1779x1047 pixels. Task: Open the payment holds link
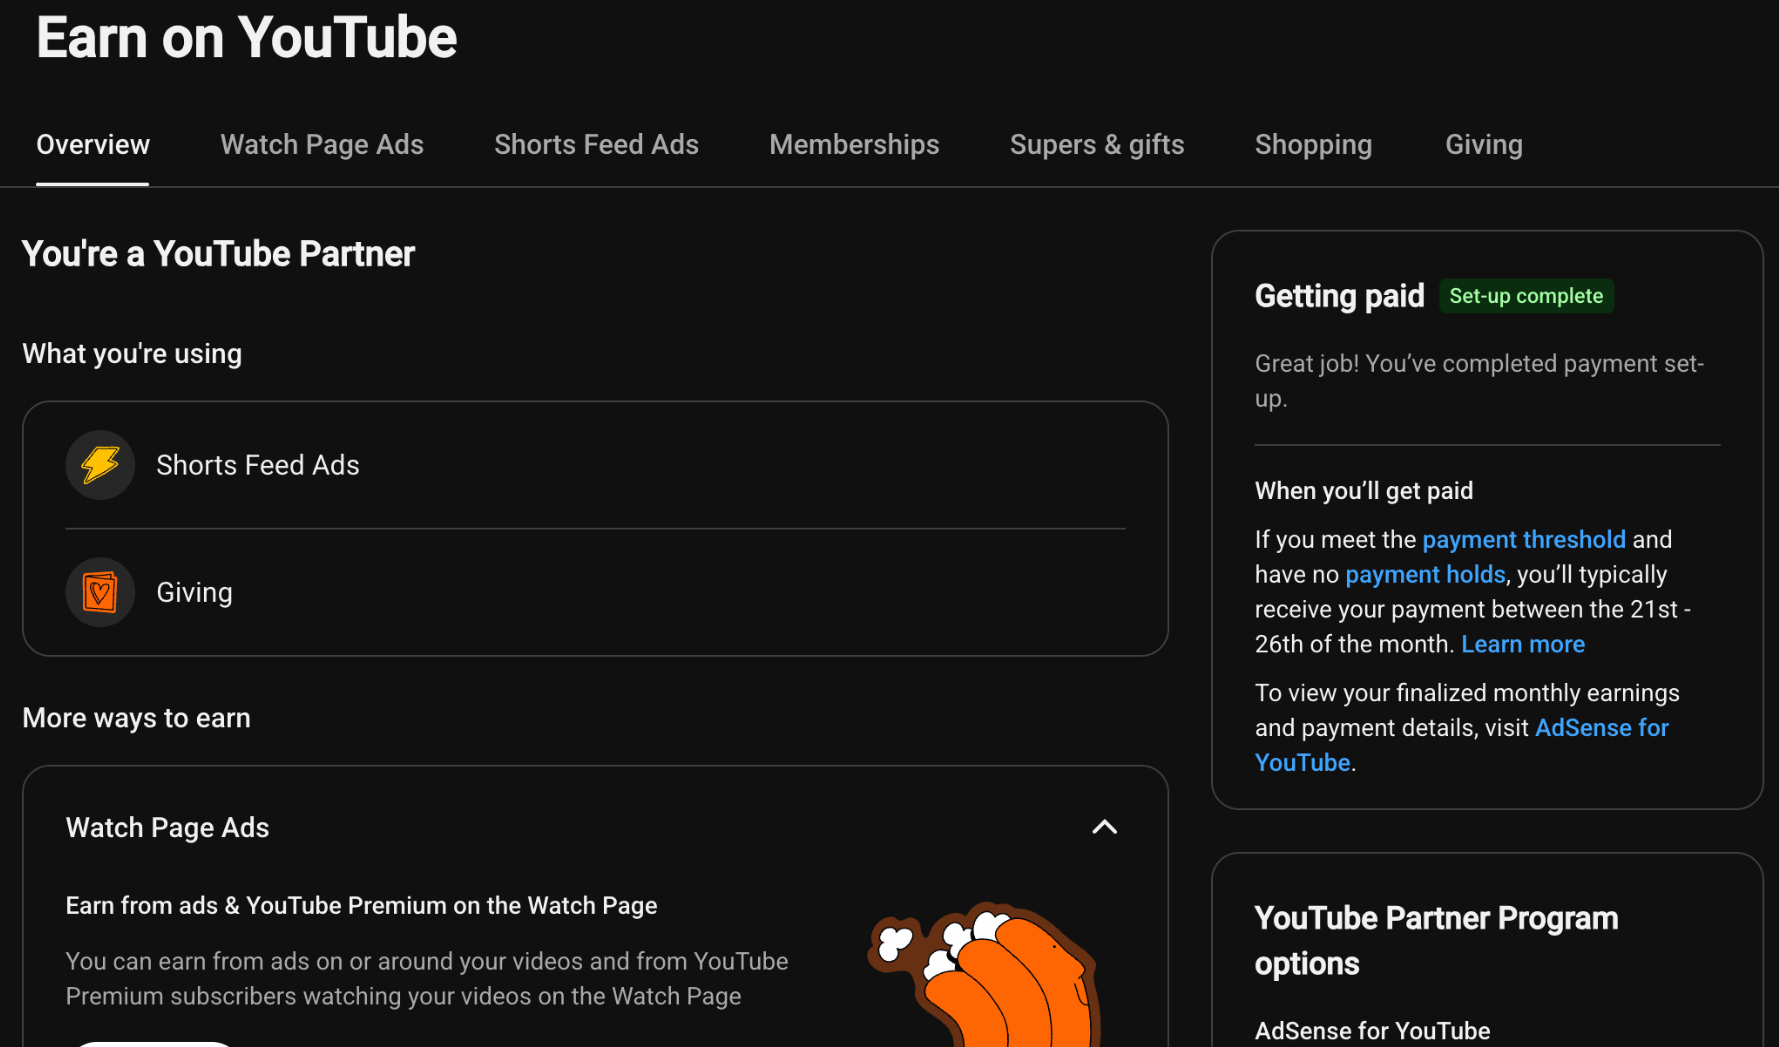pos(1425,575)
